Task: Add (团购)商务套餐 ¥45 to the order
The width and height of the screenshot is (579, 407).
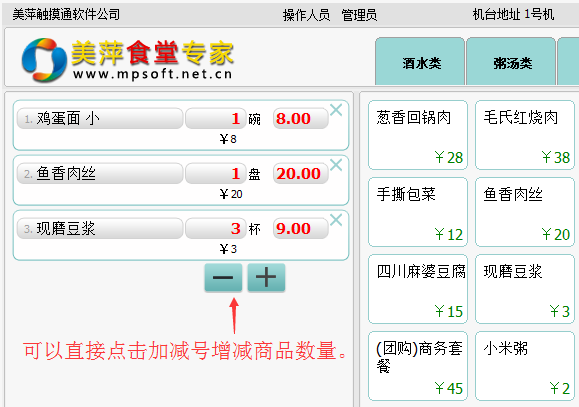Action: [x=418, y=366]
